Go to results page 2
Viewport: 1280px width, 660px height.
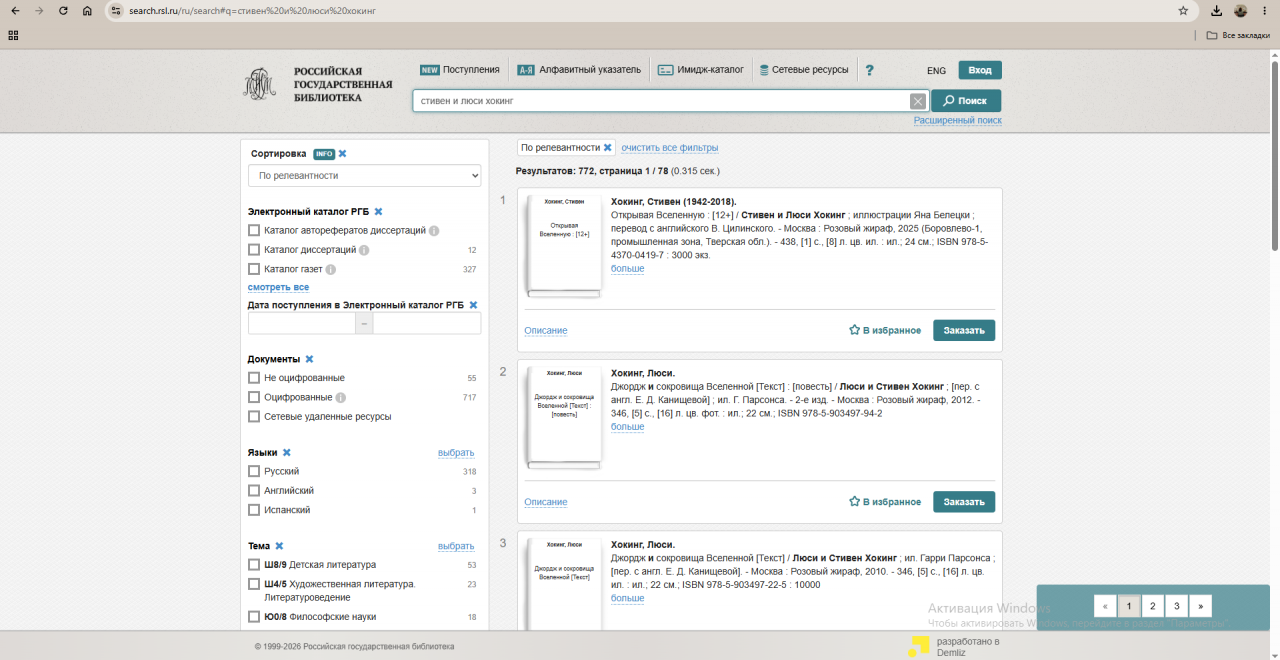coord(1152,606)
